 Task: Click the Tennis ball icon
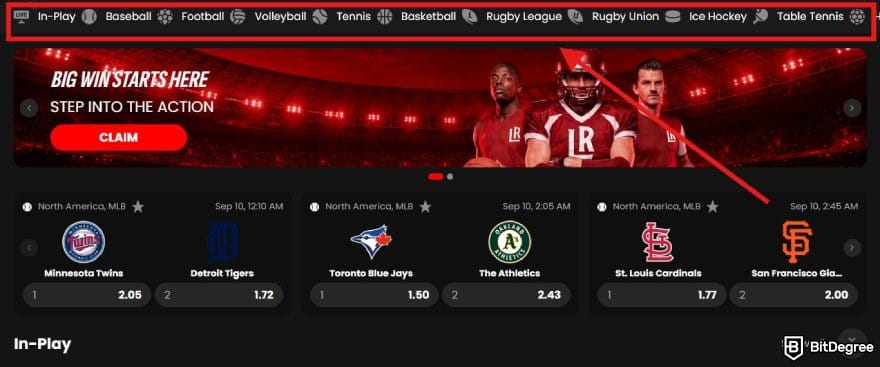[x=320, y=17]
